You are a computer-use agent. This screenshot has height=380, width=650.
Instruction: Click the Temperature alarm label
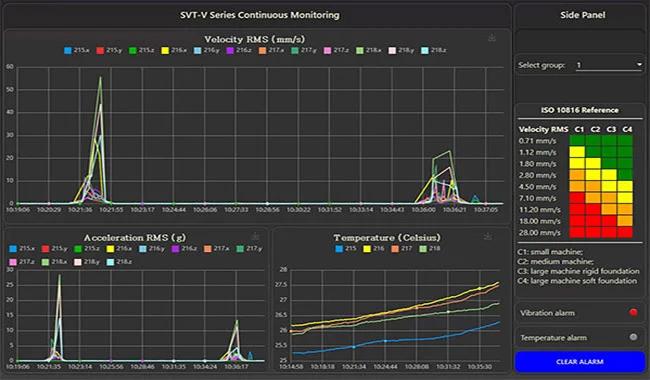553,338
